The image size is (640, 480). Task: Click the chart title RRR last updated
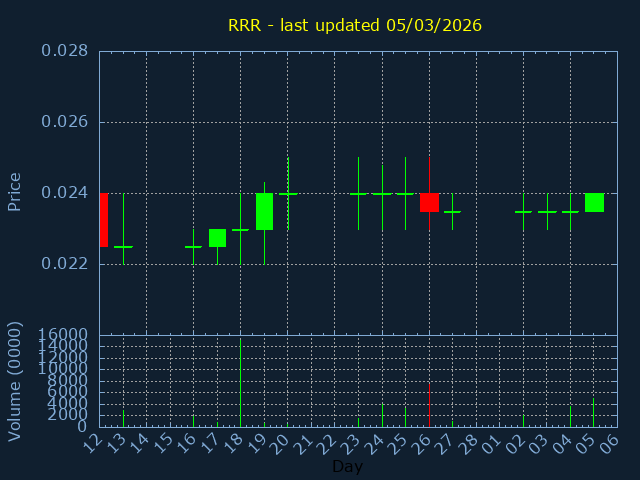(x=355, y=25)
